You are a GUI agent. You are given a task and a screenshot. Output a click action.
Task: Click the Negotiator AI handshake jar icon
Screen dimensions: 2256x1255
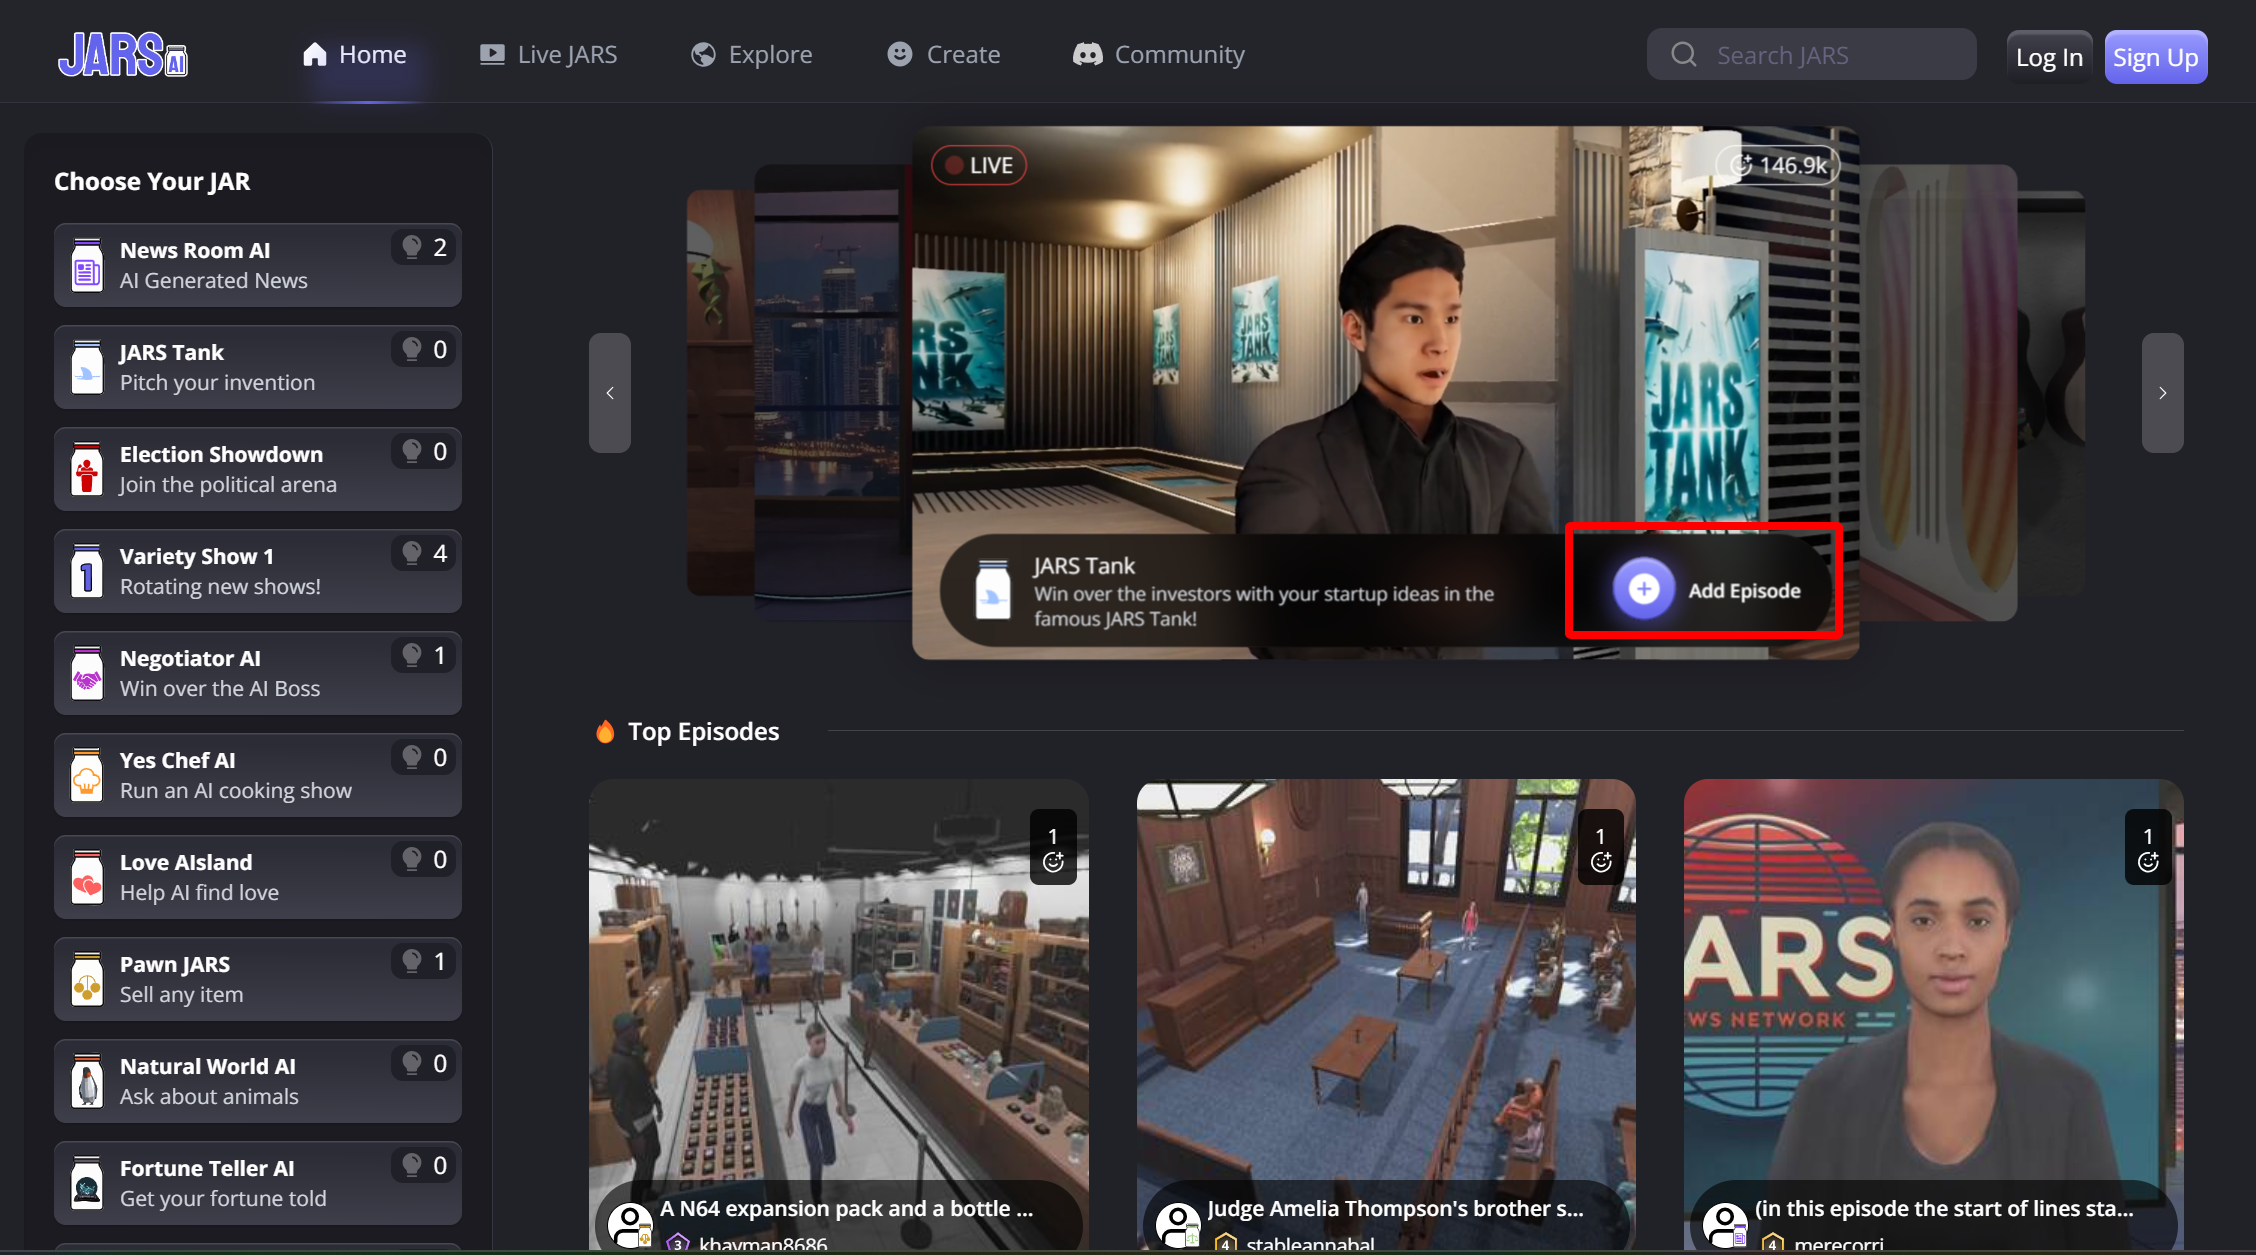(87, 673)
